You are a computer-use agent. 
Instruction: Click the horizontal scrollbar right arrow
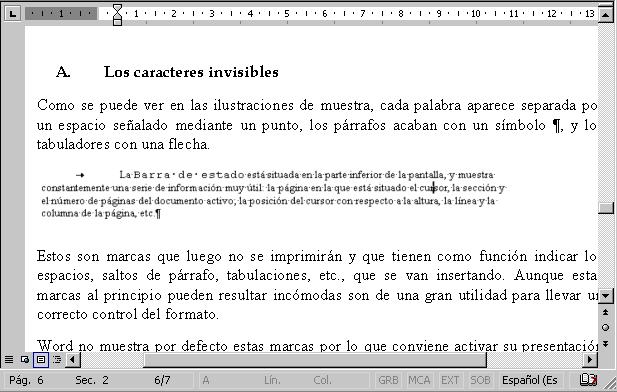(x=590, y=359)
